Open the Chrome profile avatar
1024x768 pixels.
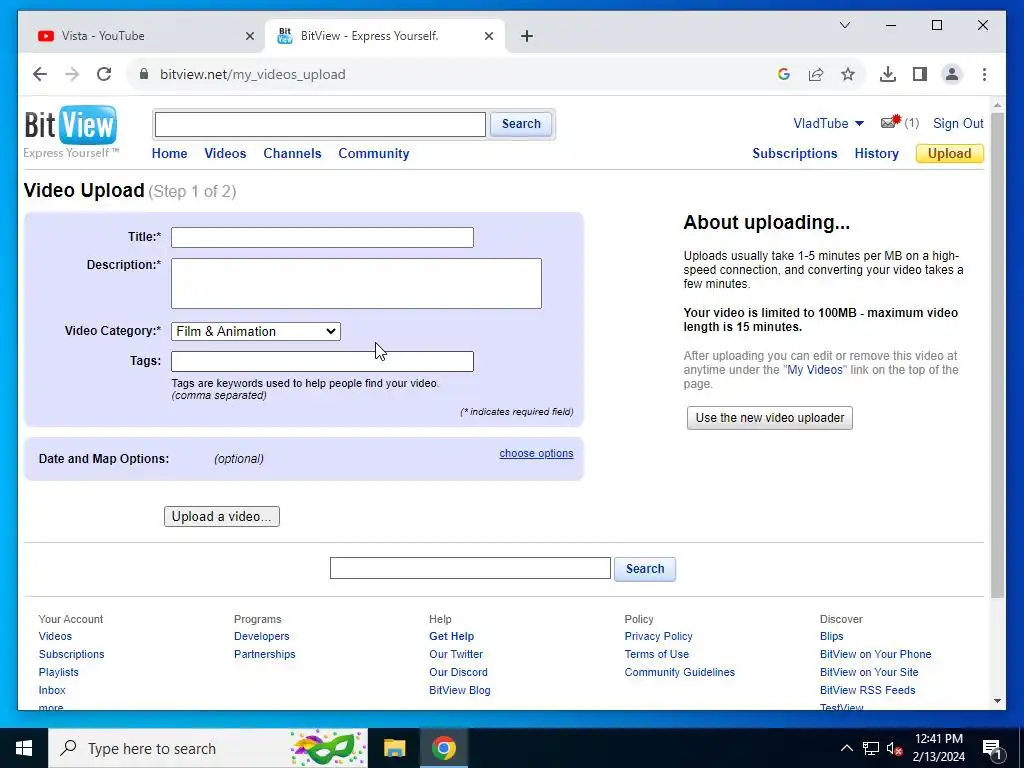point(952,74)
